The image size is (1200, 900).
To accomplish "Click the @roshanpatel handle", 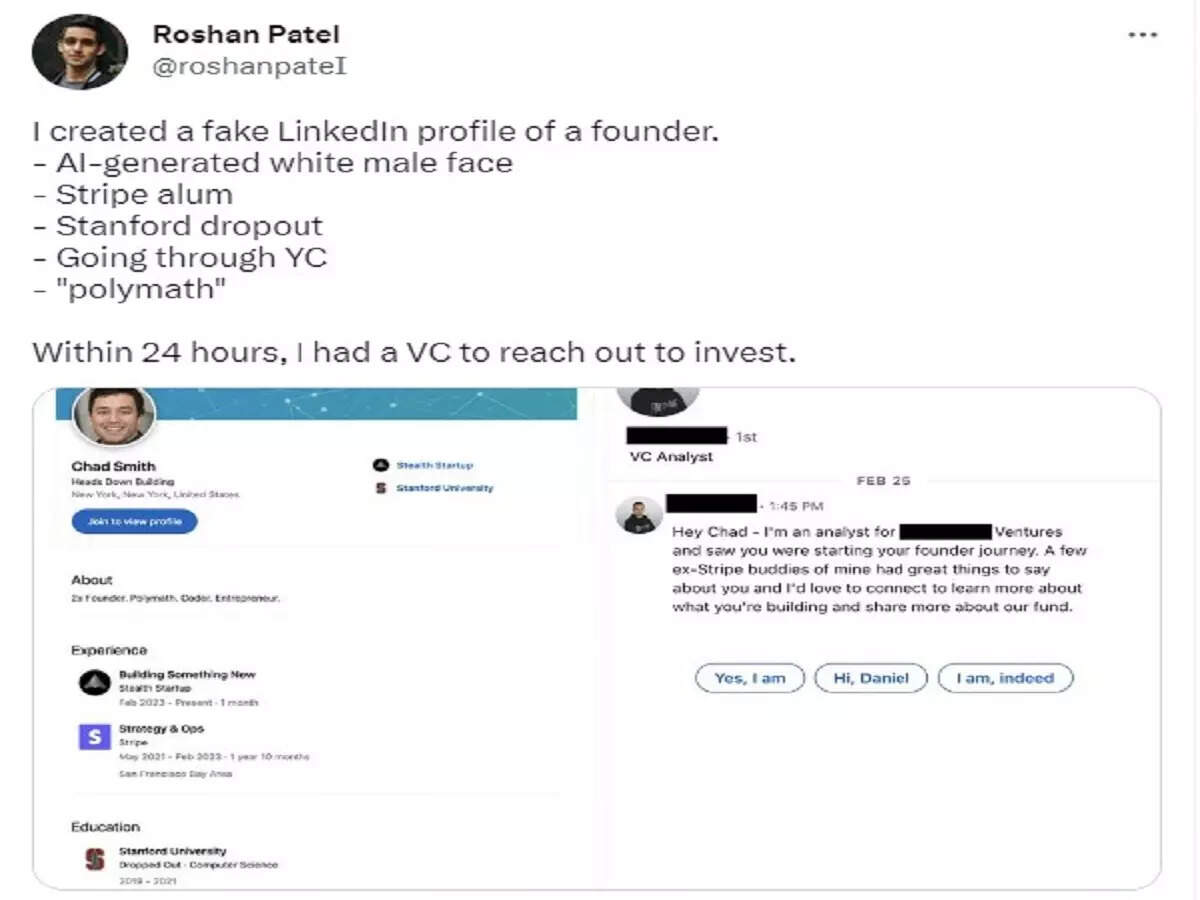I will (x=249, y=67).
